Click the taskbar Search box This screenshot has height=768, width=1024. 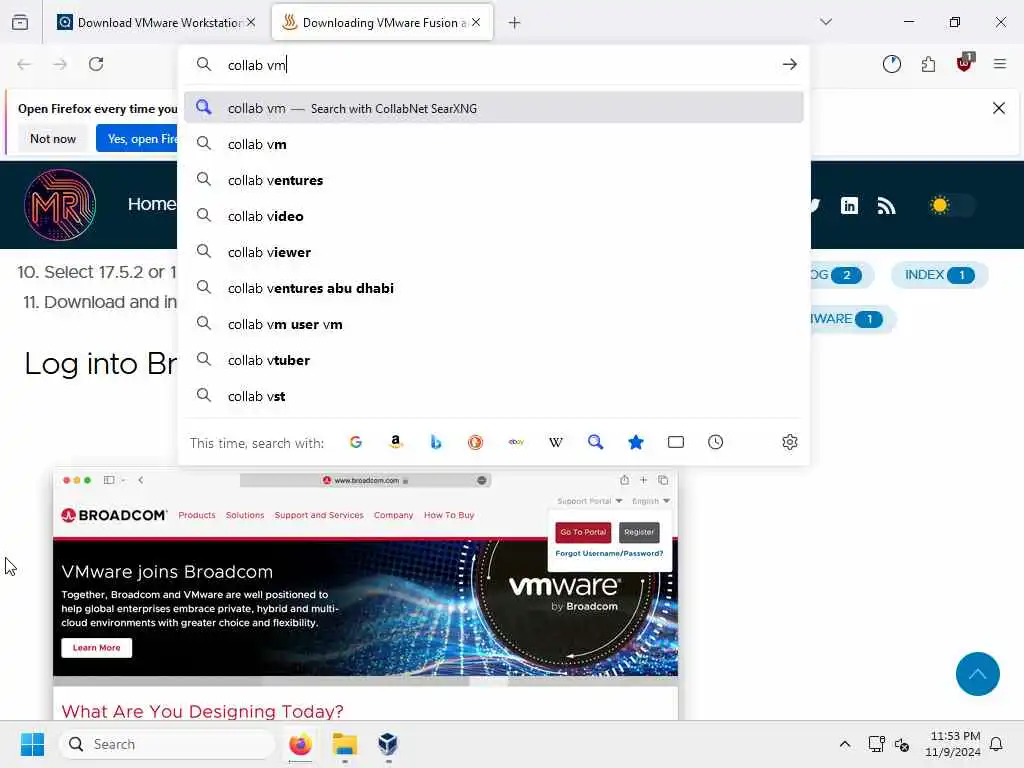[167, 744]
